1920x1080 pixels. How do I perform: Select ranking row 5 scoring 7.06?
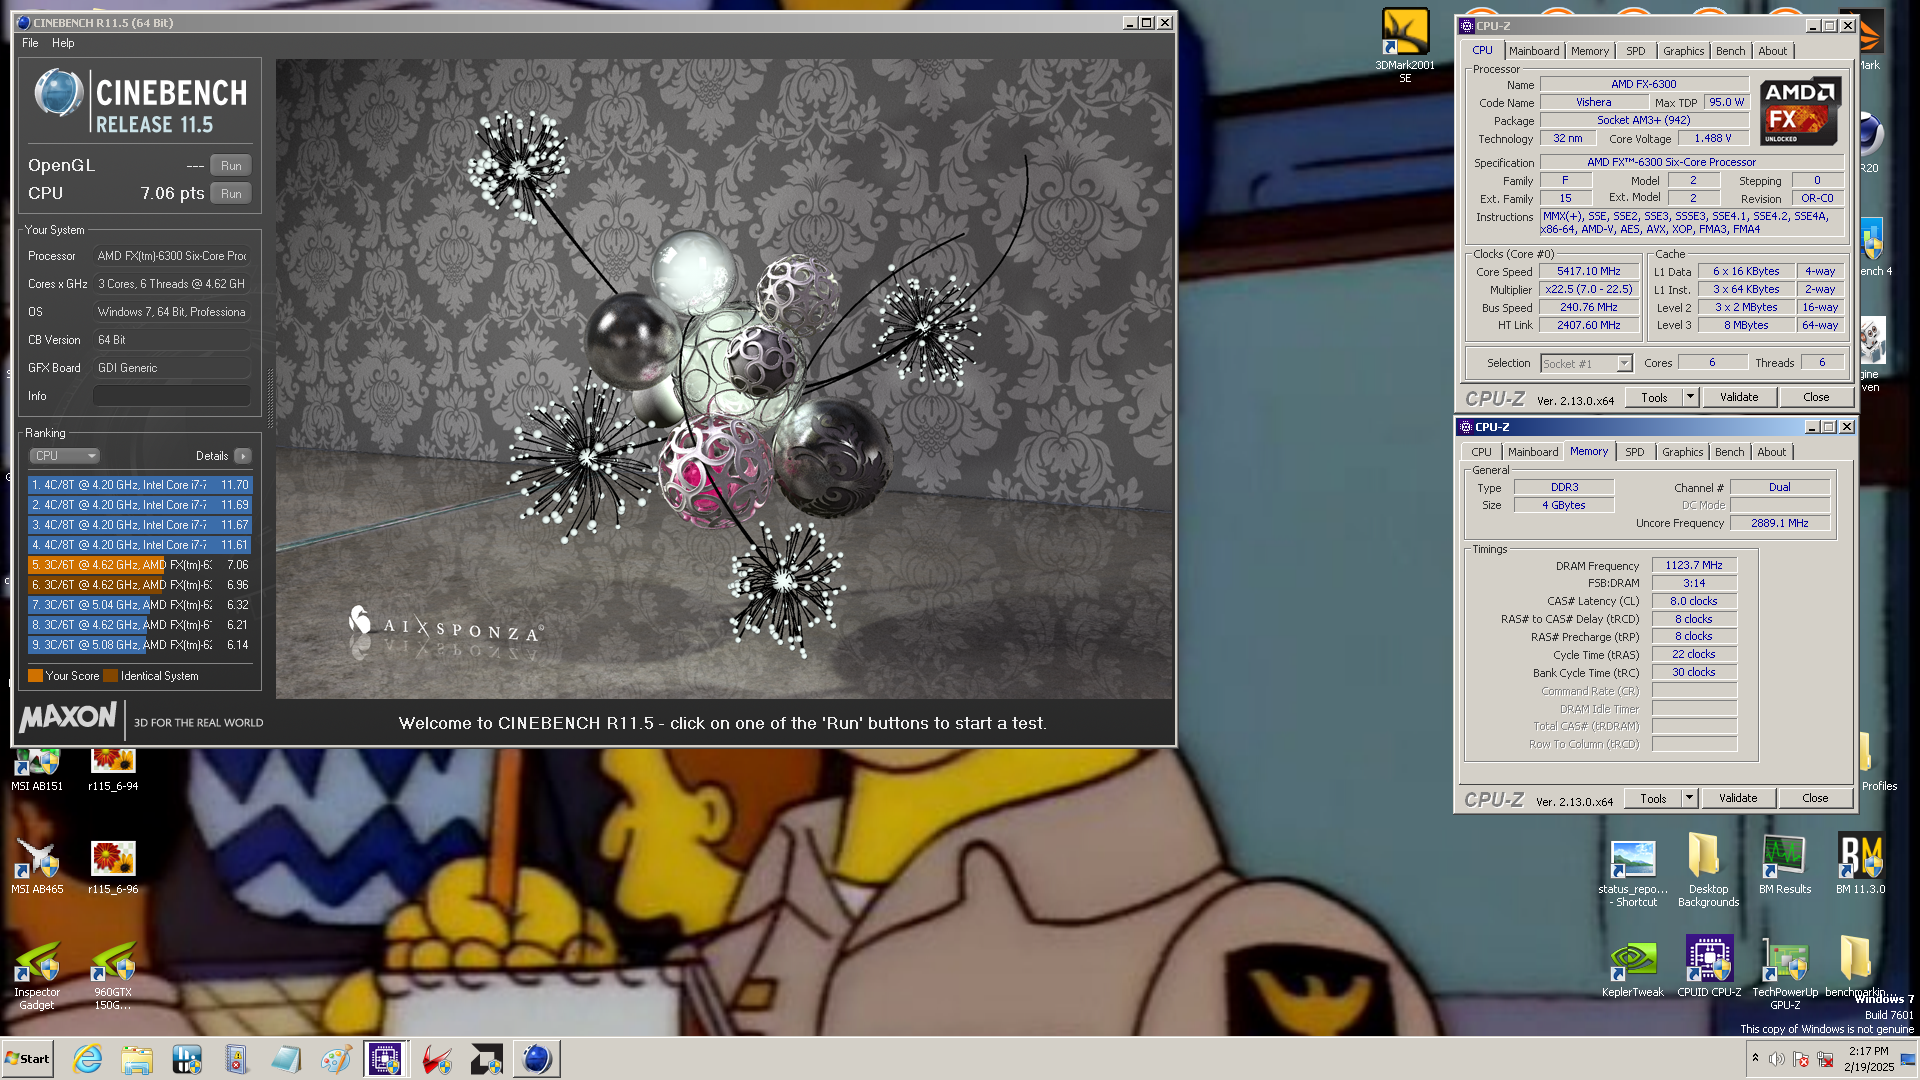pyautogui.click(x=140, y=565)
